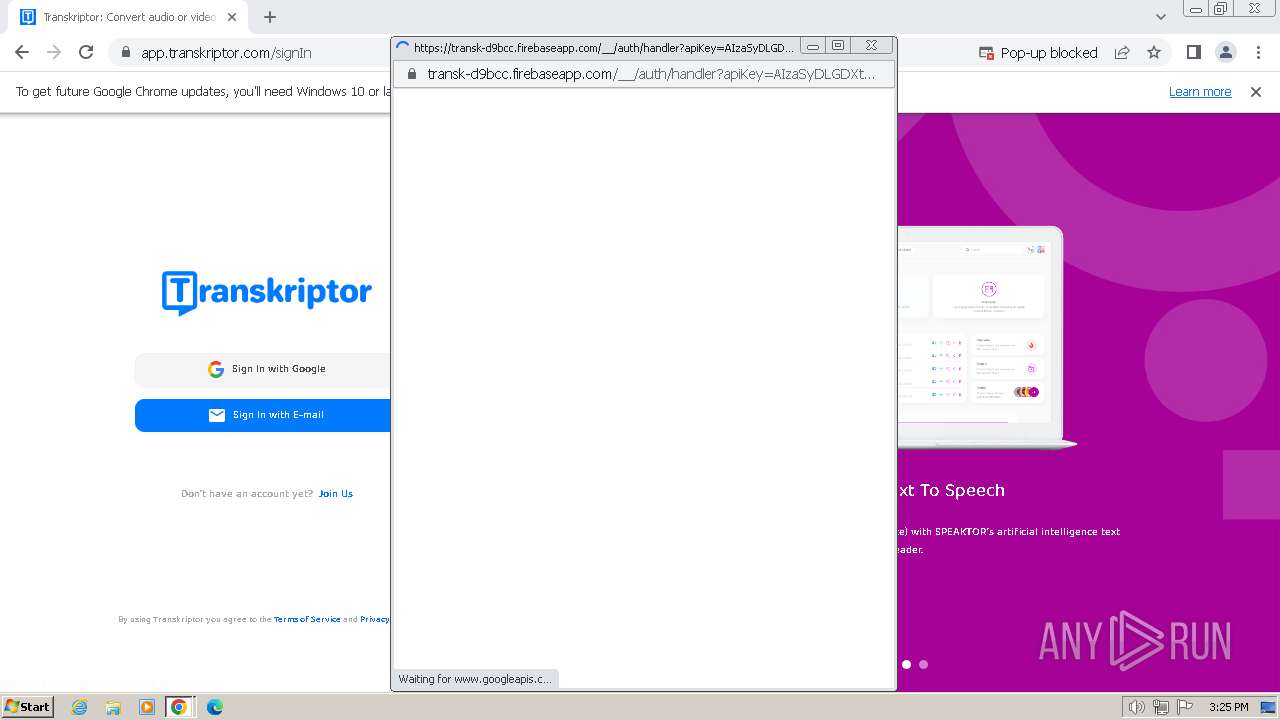Maximize the firebaseapp popup window
This screenshot has height=720, width=1280.
tap(839, 46)
